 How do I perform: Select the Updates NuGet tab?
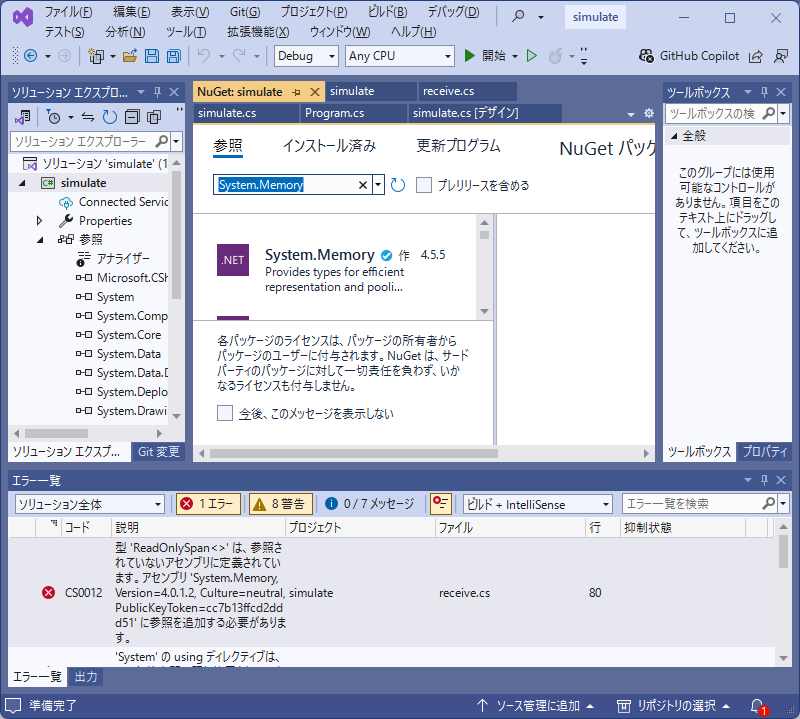click(x=458, y=146)
